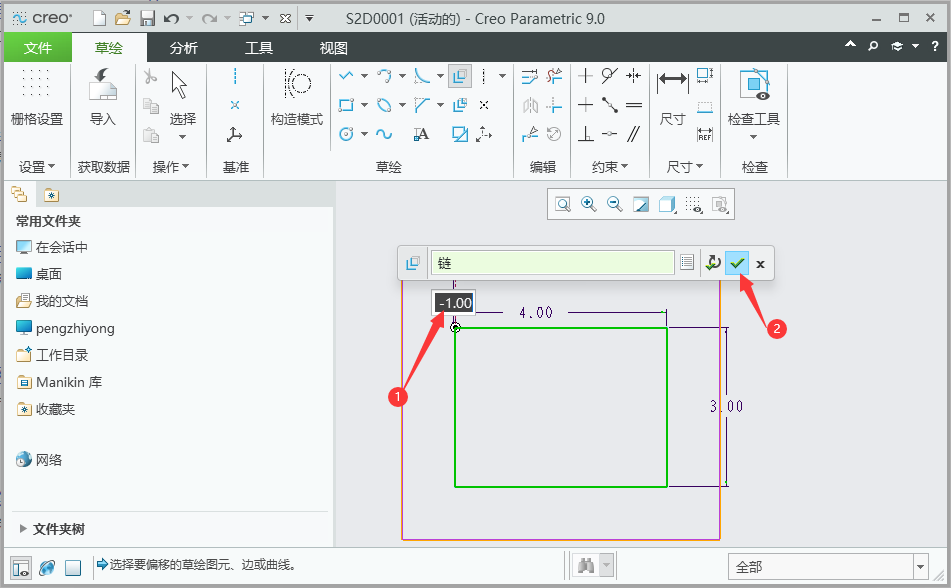Open the Circle tool dropdown arrow
The width and height of the screenshot is (951, 588).
click(x=364, y=134)
